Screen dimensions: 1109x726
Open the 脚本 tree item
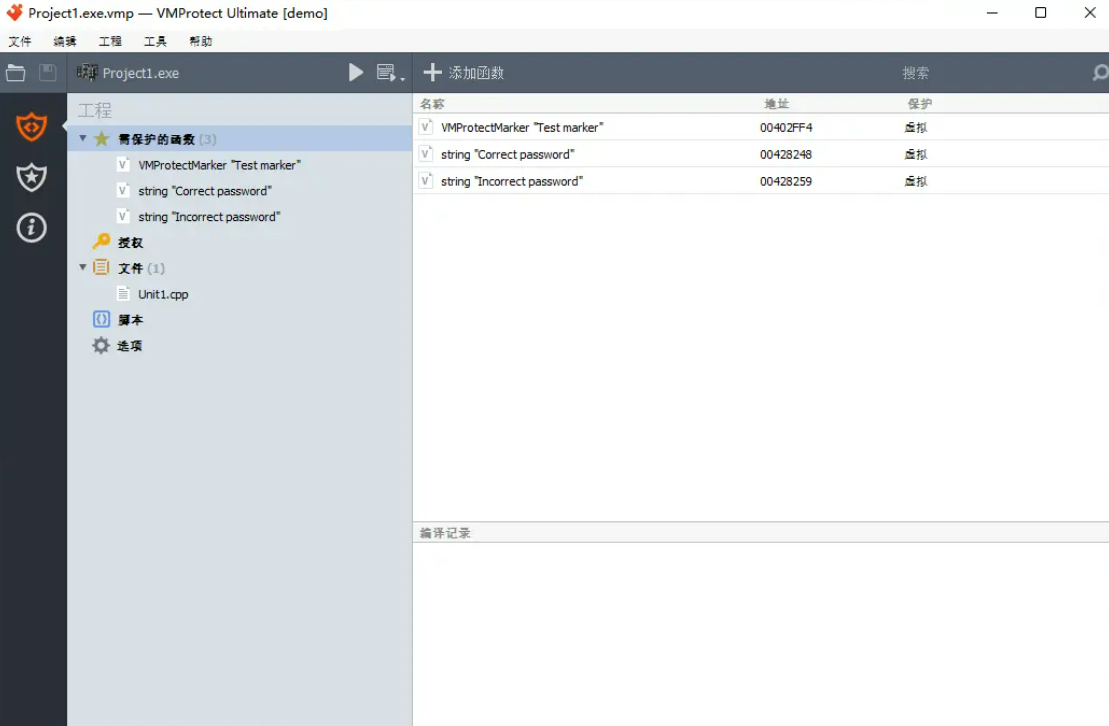click(x=130, y=320)
